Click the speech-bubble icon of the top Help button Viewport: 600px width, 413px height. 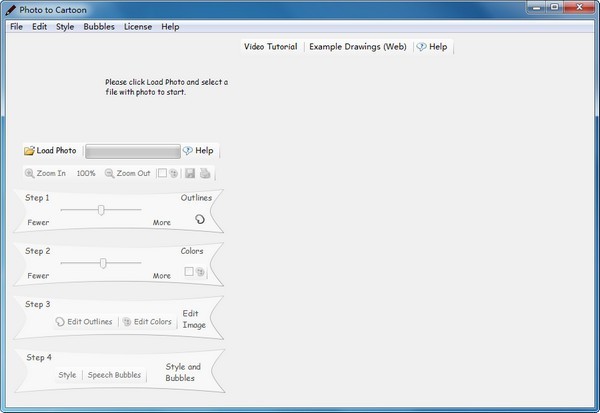click(421, 47)
